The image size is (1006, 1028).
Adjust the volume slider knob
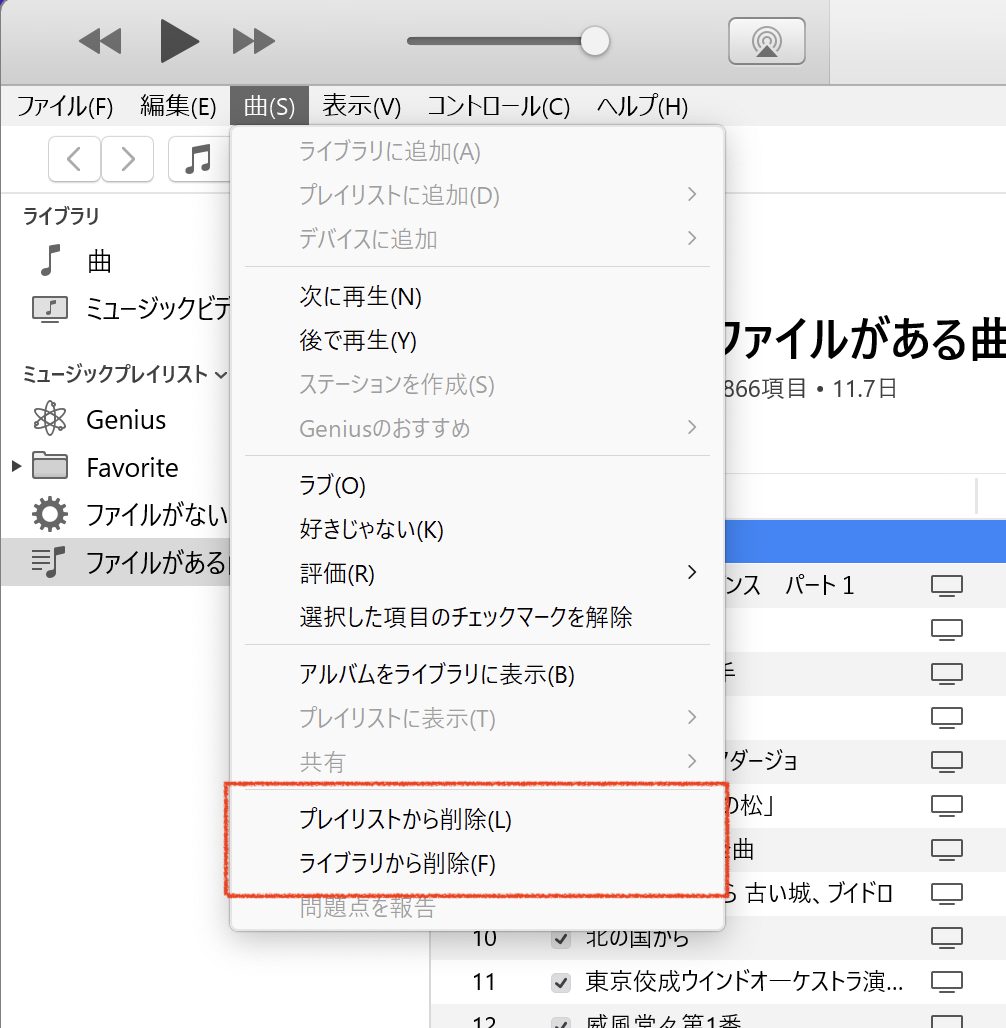pyautogui.click(x=595, y=41)
